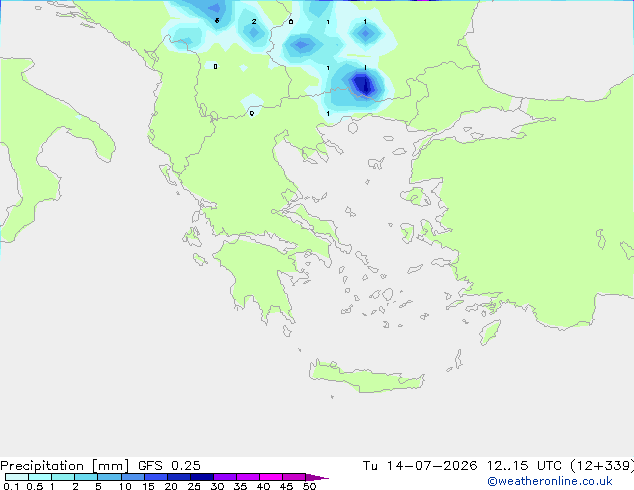Click the 'Tu 14-07-2026' date text
634x490 pixels.
coord(420,466)
